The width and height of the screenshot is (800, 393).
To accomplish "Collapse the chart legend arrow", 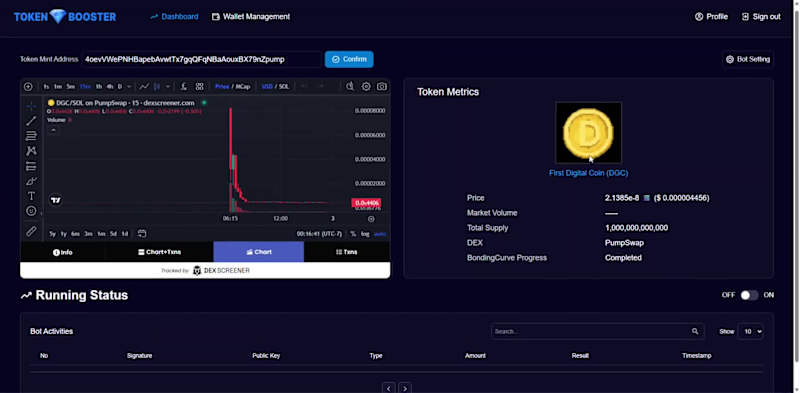I will tap(53, 130).
